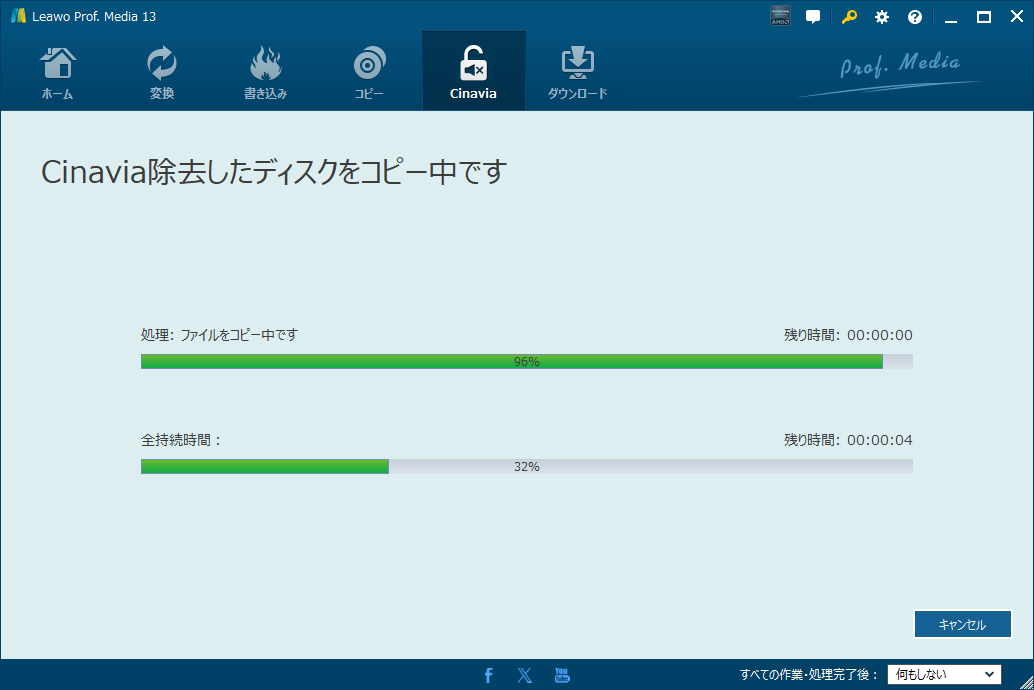
Task: Click the 96% file copy progress bar
Action: (x=527, y=361)
